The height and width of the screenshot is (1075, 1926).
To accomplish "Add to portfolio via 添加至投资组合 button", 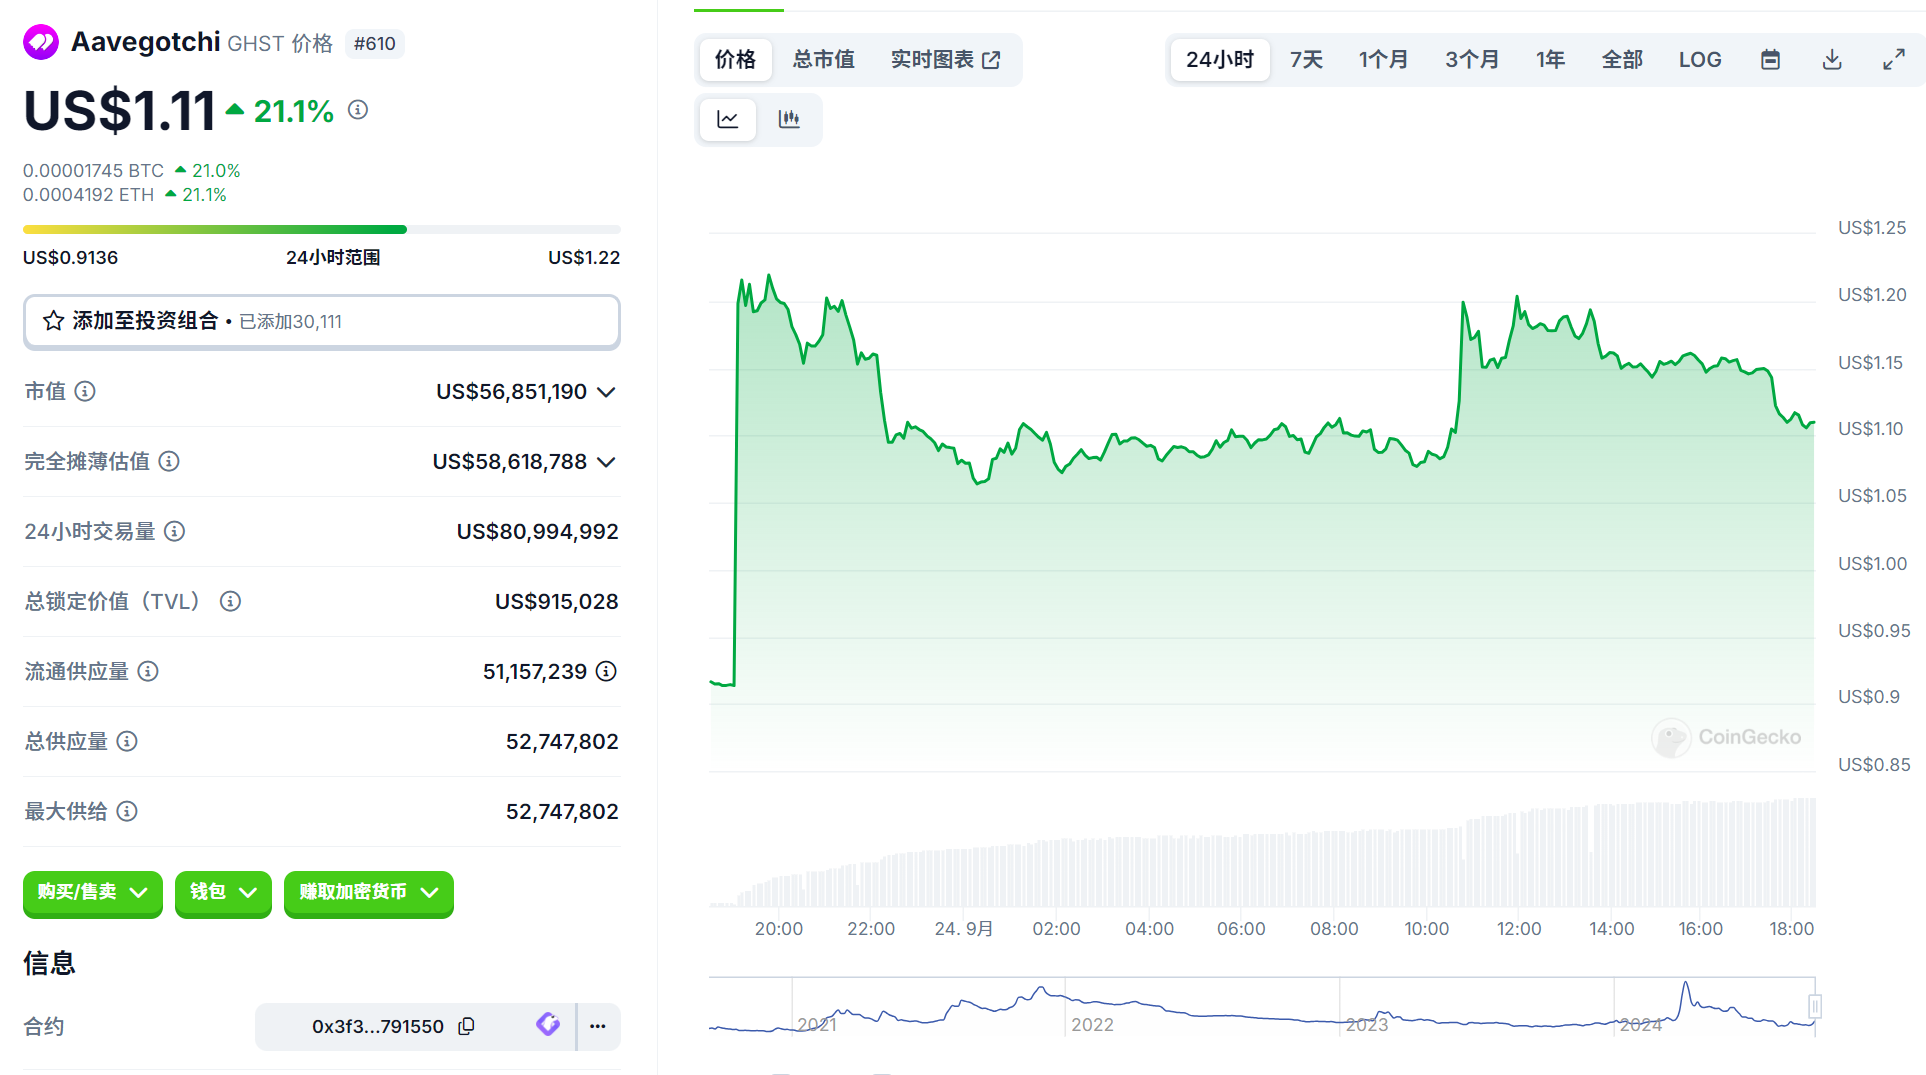I will [322, 321].
